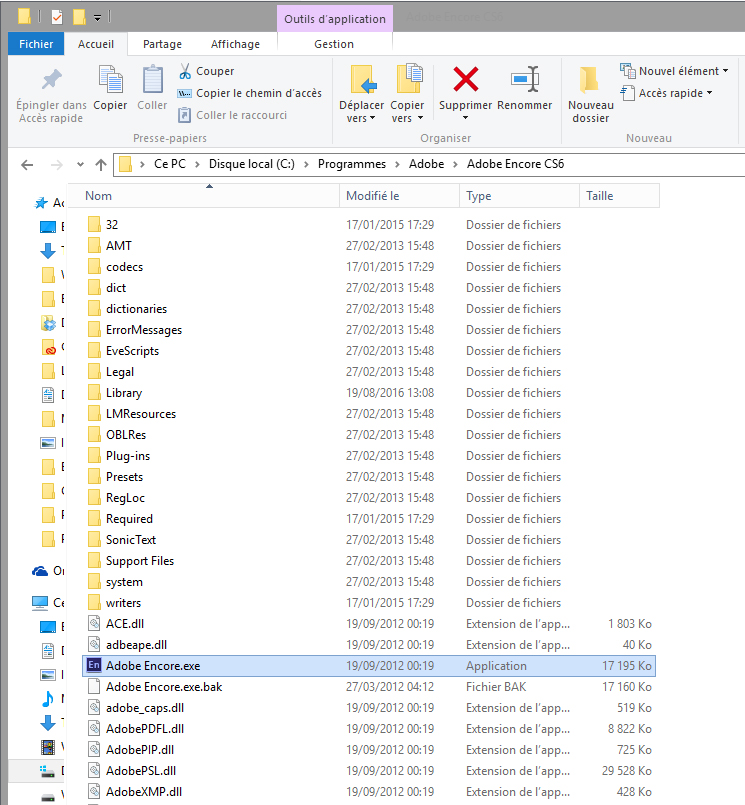Sort by the Taille column header

tap(619, 196)
